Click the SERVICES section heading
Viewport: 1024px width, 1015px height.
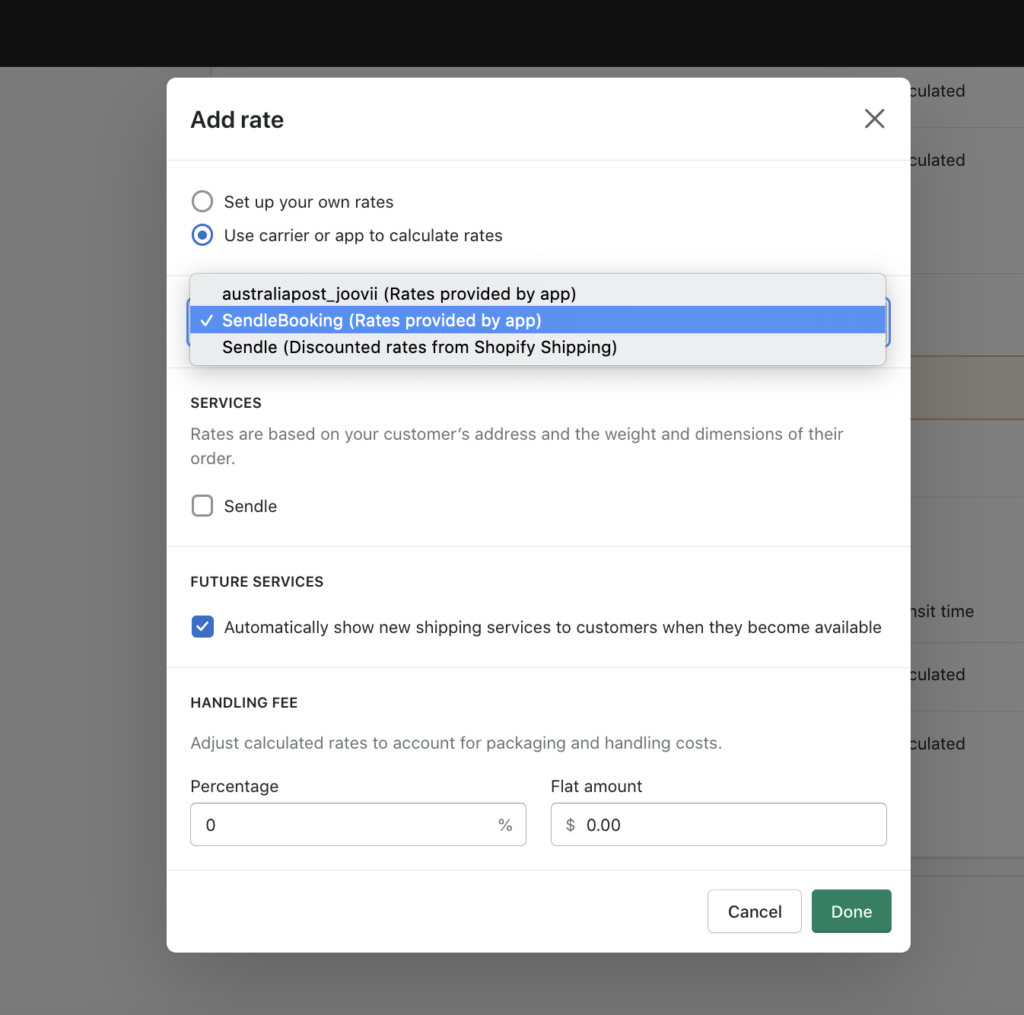click(x=226, y=403)
